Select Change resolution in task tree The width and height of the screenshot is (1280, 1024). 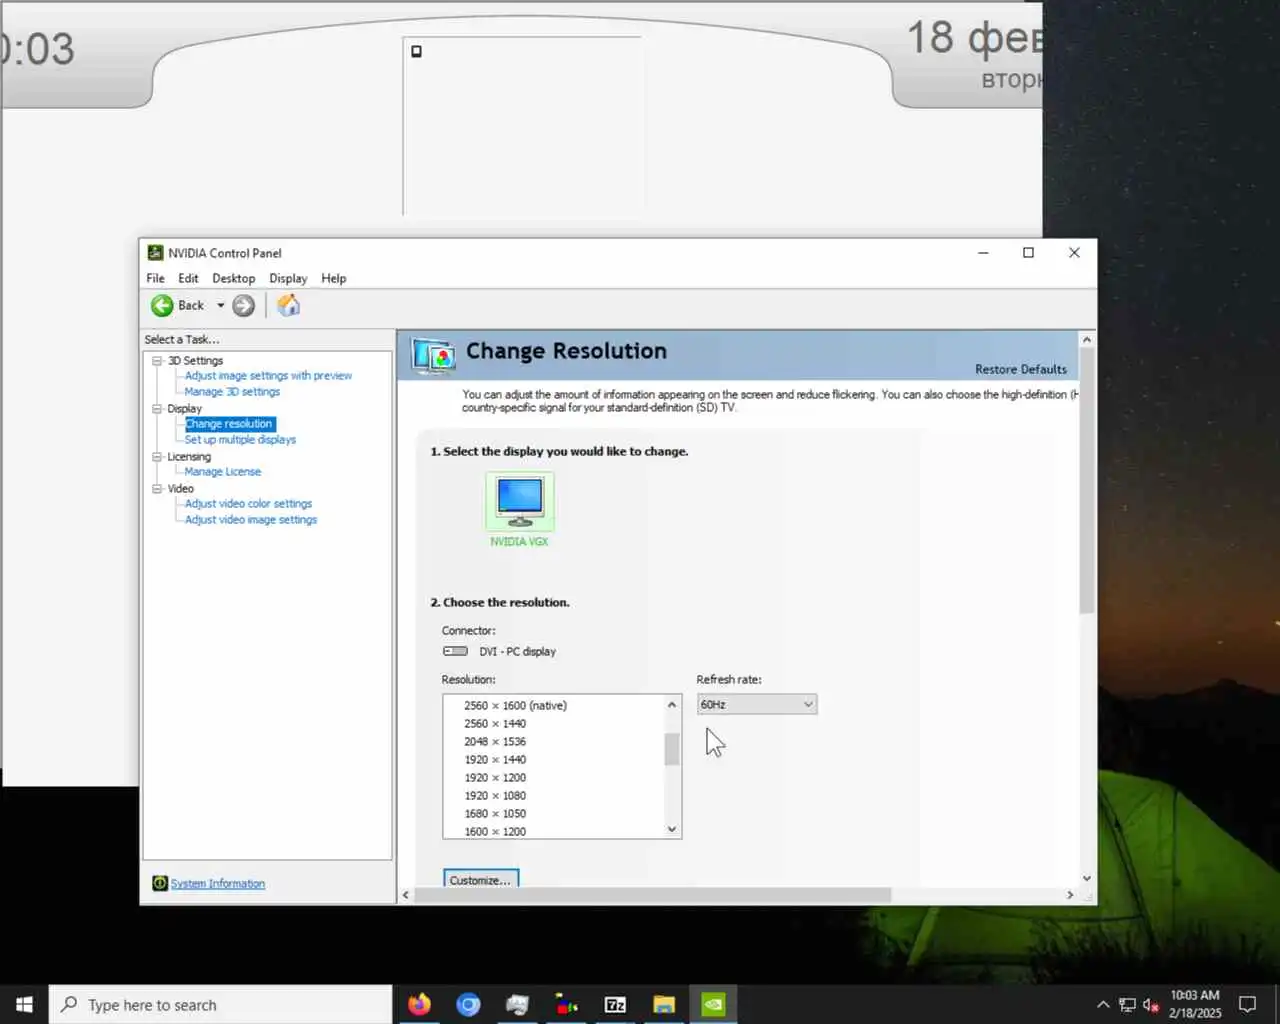(229, 424)
